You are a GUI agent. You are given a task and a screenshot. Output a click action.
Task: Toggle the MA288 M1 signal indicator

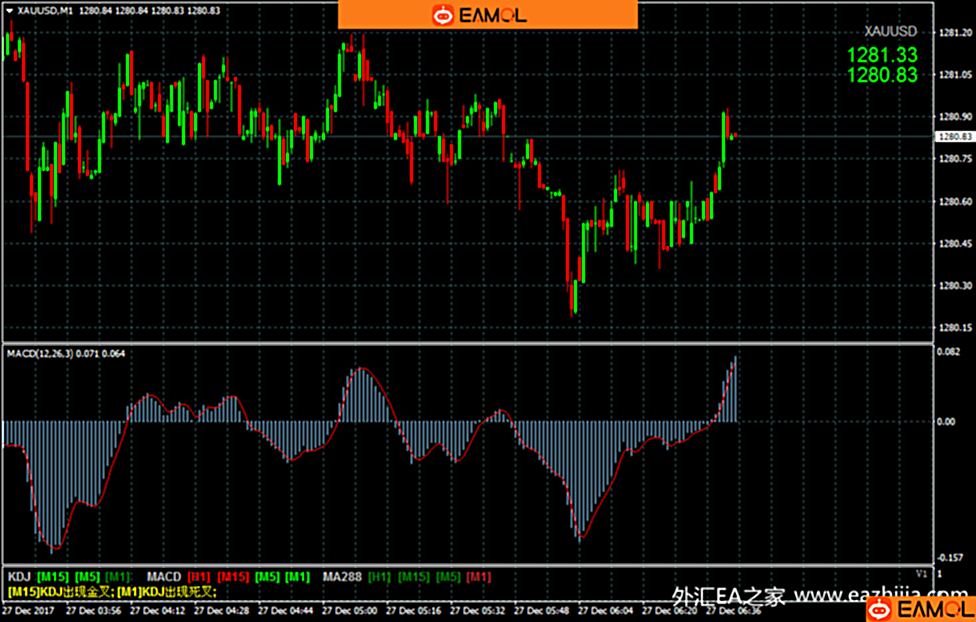click(x=479, y=577)
